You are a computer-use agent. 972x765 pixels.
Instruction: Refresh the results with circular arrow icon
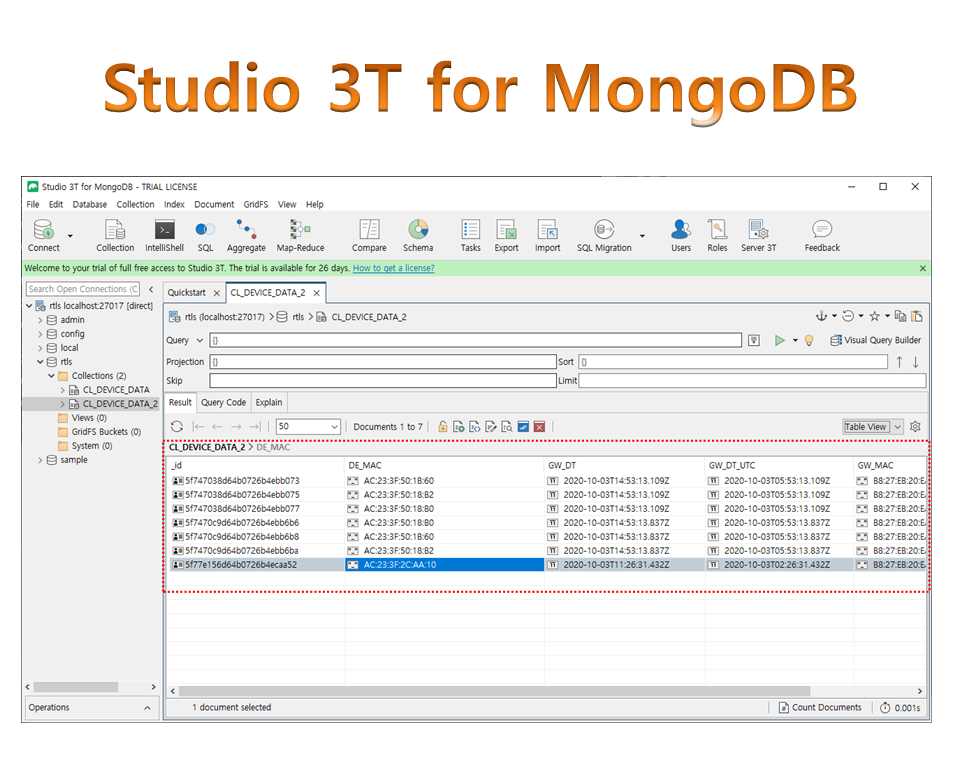(177, 427)
